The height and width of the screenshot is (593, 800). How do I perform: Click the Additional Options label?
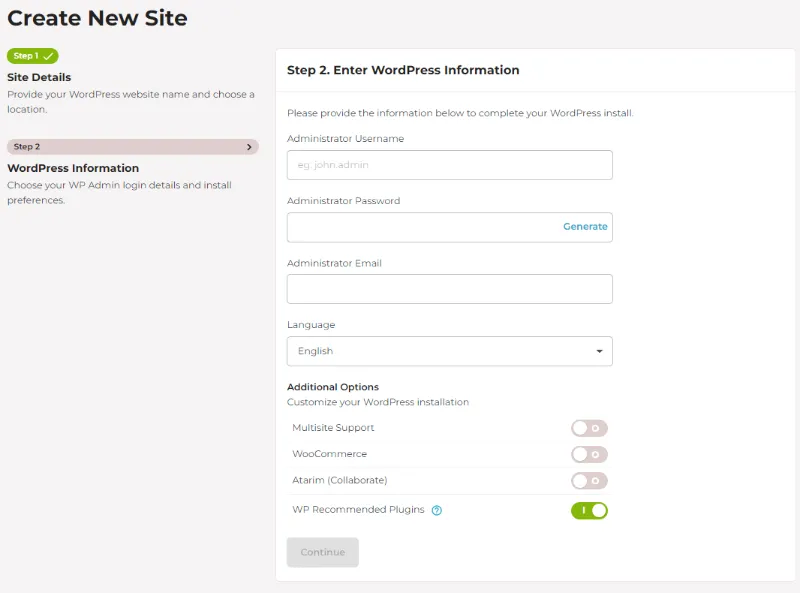tap(333, 385)
